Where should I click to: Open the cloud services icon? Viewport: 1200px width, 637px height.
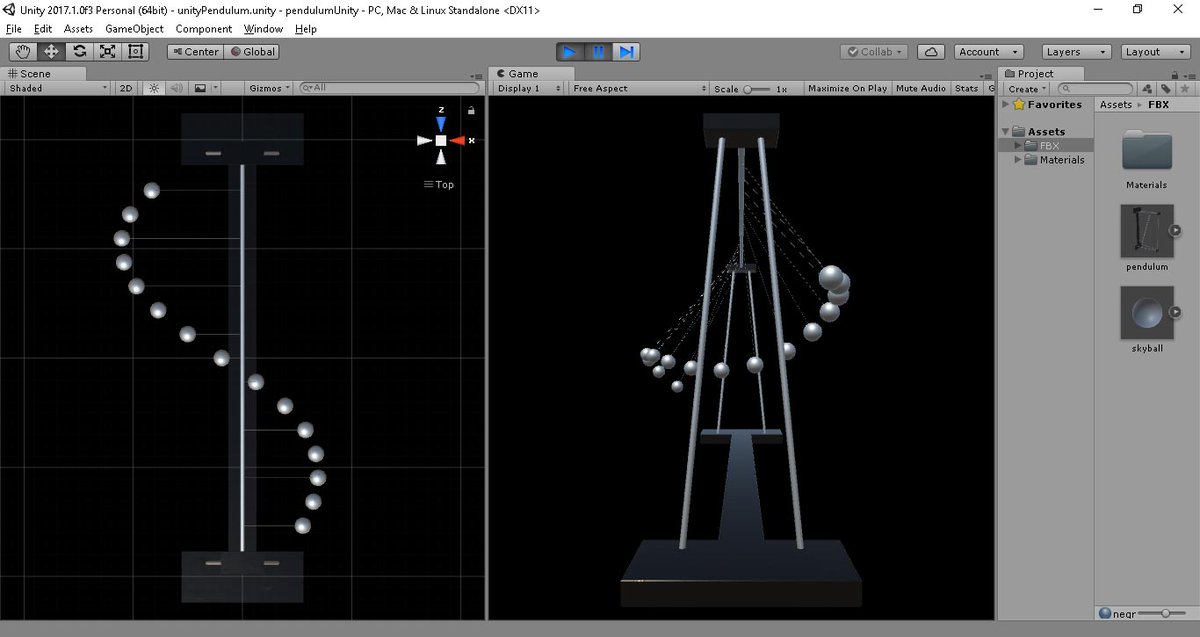tap(931, 51)
